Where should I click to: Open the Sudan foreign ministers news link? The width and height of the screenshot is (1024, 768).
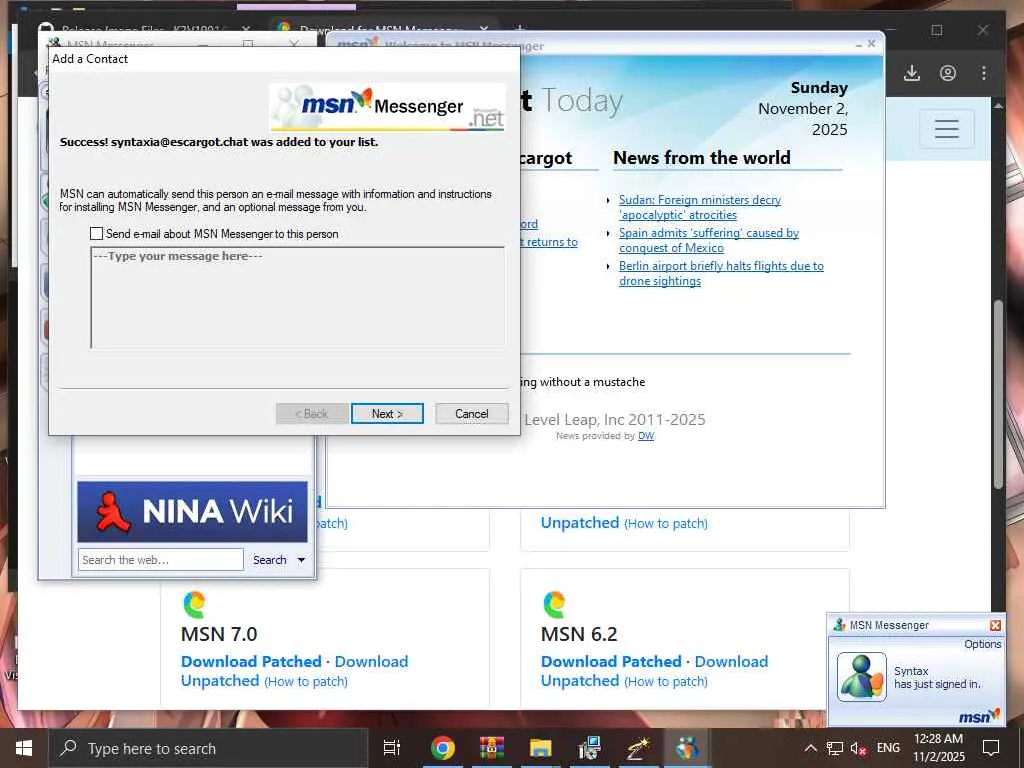[x=699, y=207]
